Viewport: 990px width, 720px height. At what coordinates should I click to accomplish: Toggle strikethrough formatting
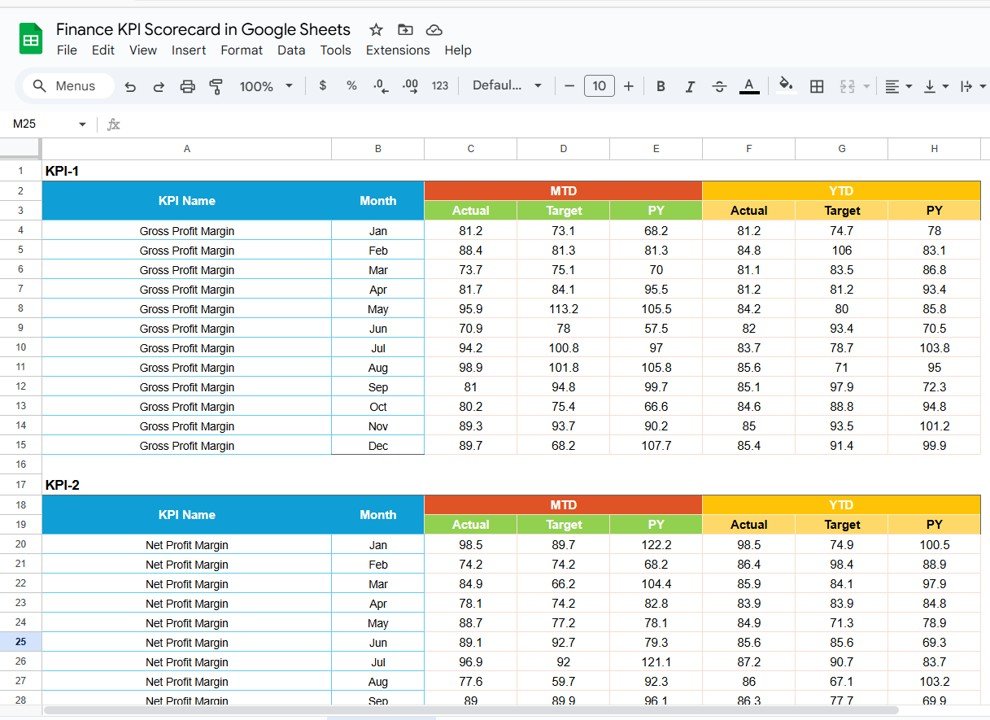tap(719, 87)
